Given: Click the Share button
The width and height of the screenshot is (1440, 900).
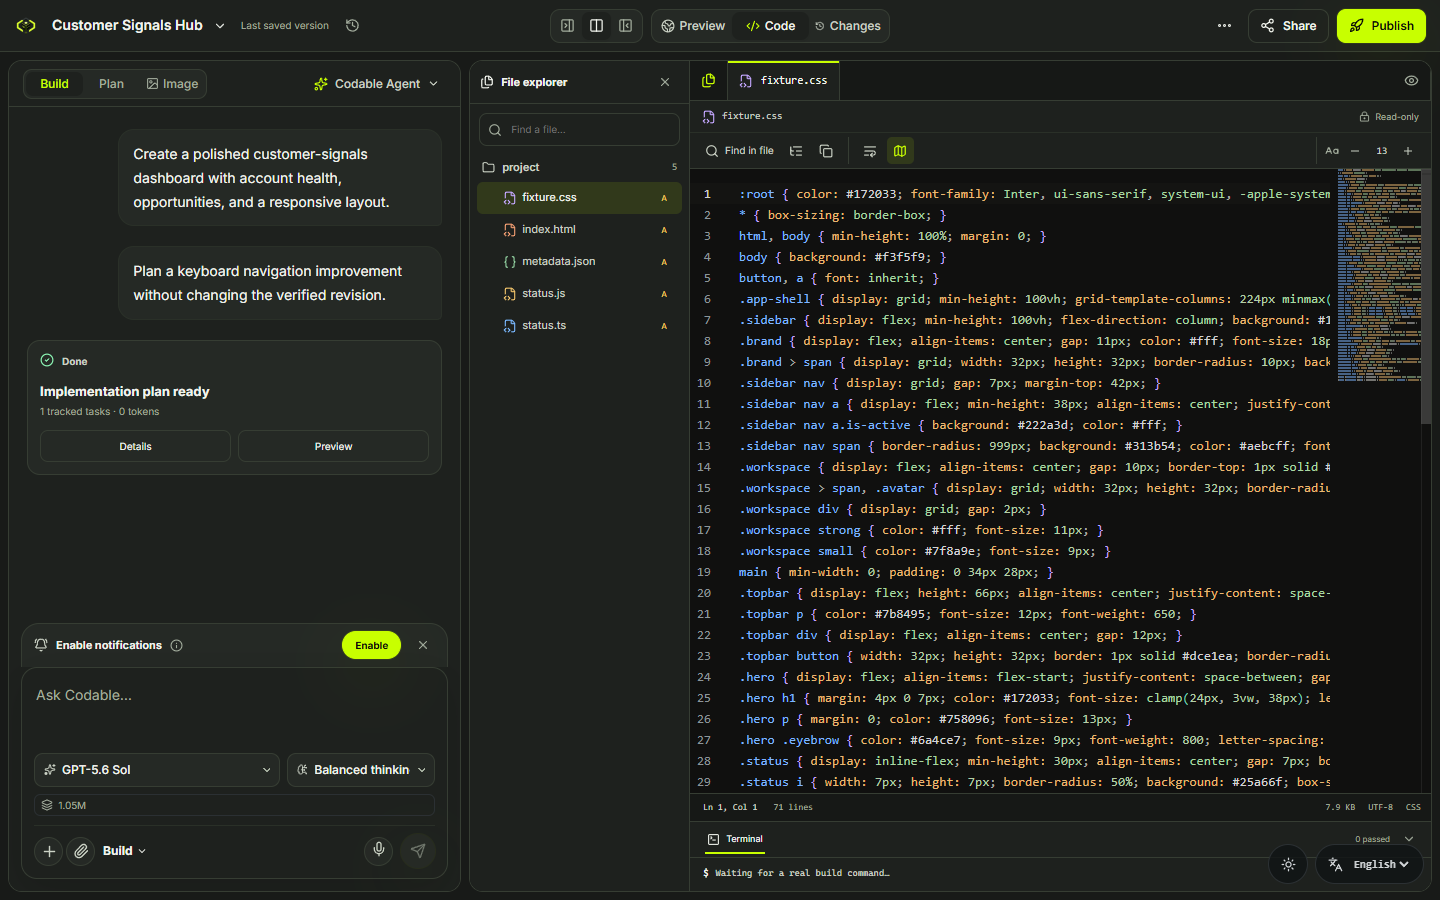Looking at the screenshot, I should 1288,26.
